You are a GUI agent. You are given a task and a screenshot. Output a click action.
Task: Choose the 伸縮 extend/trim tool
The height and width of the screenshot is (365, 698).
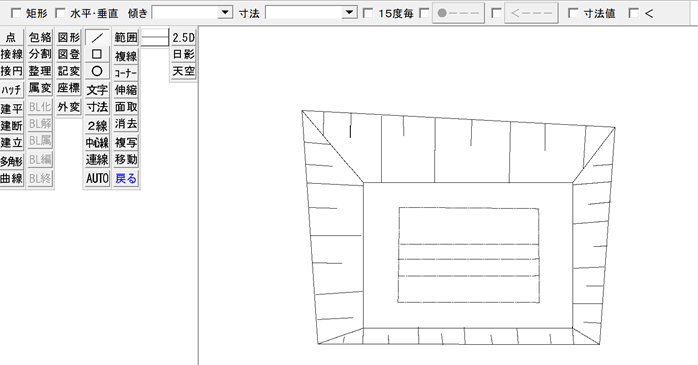pyautogui.click(x=126, y=90)
